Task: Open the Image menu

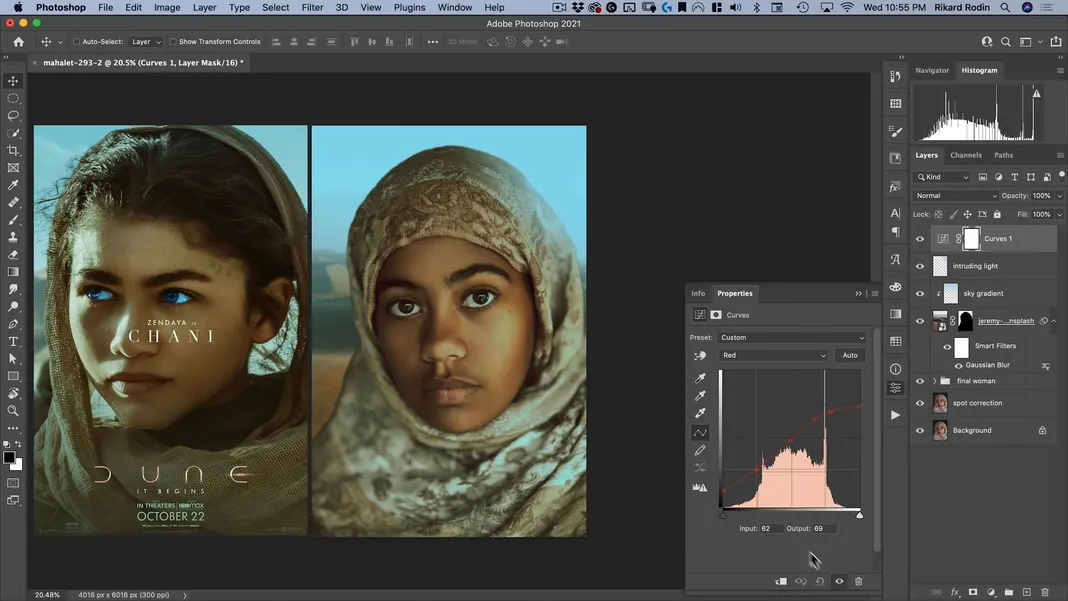Action: point(167,7)
